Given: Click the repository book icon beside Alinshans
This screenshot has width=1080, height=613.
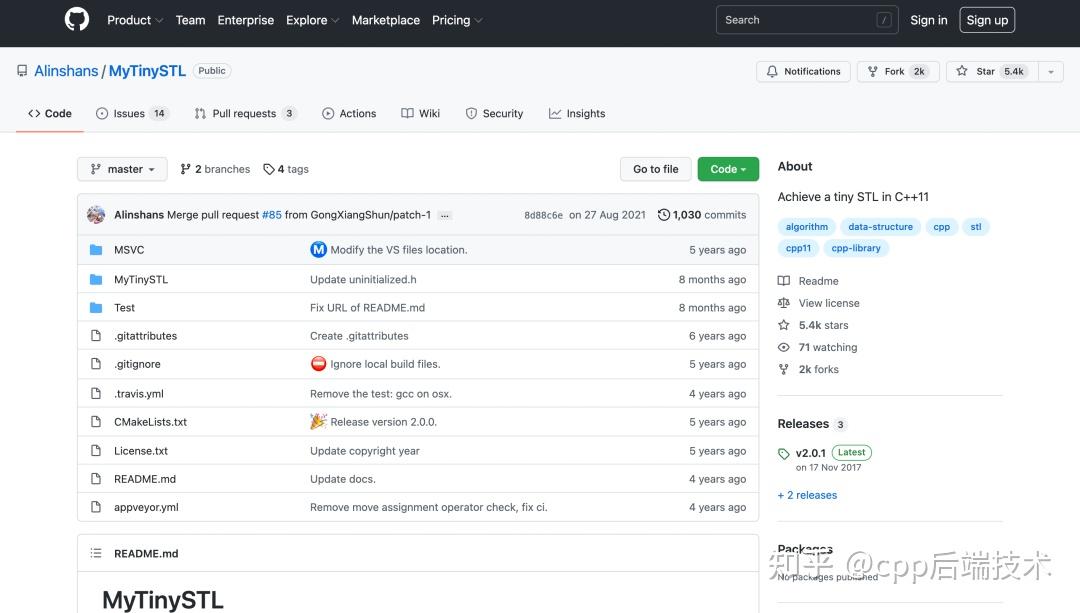Looking at the screenshot, I should 22,71.
